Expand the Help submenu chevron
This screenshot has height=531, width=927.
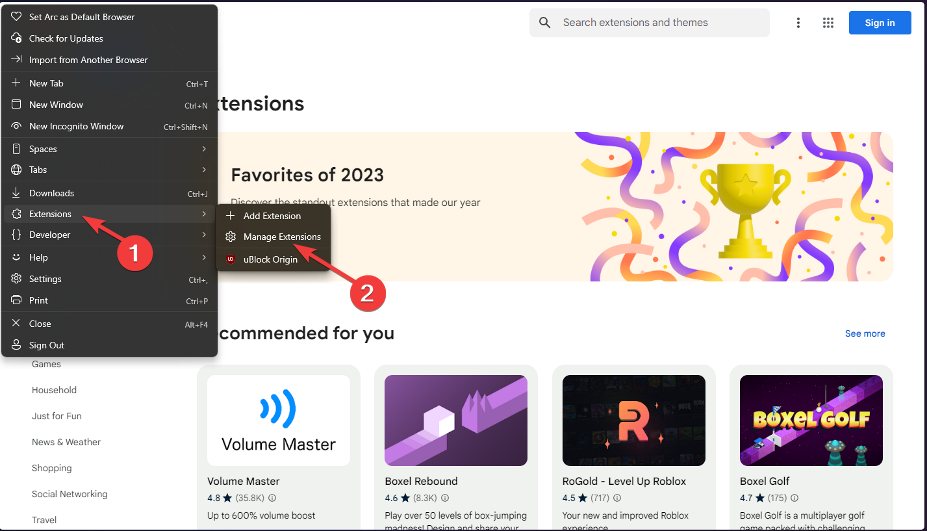pos(204,257)
